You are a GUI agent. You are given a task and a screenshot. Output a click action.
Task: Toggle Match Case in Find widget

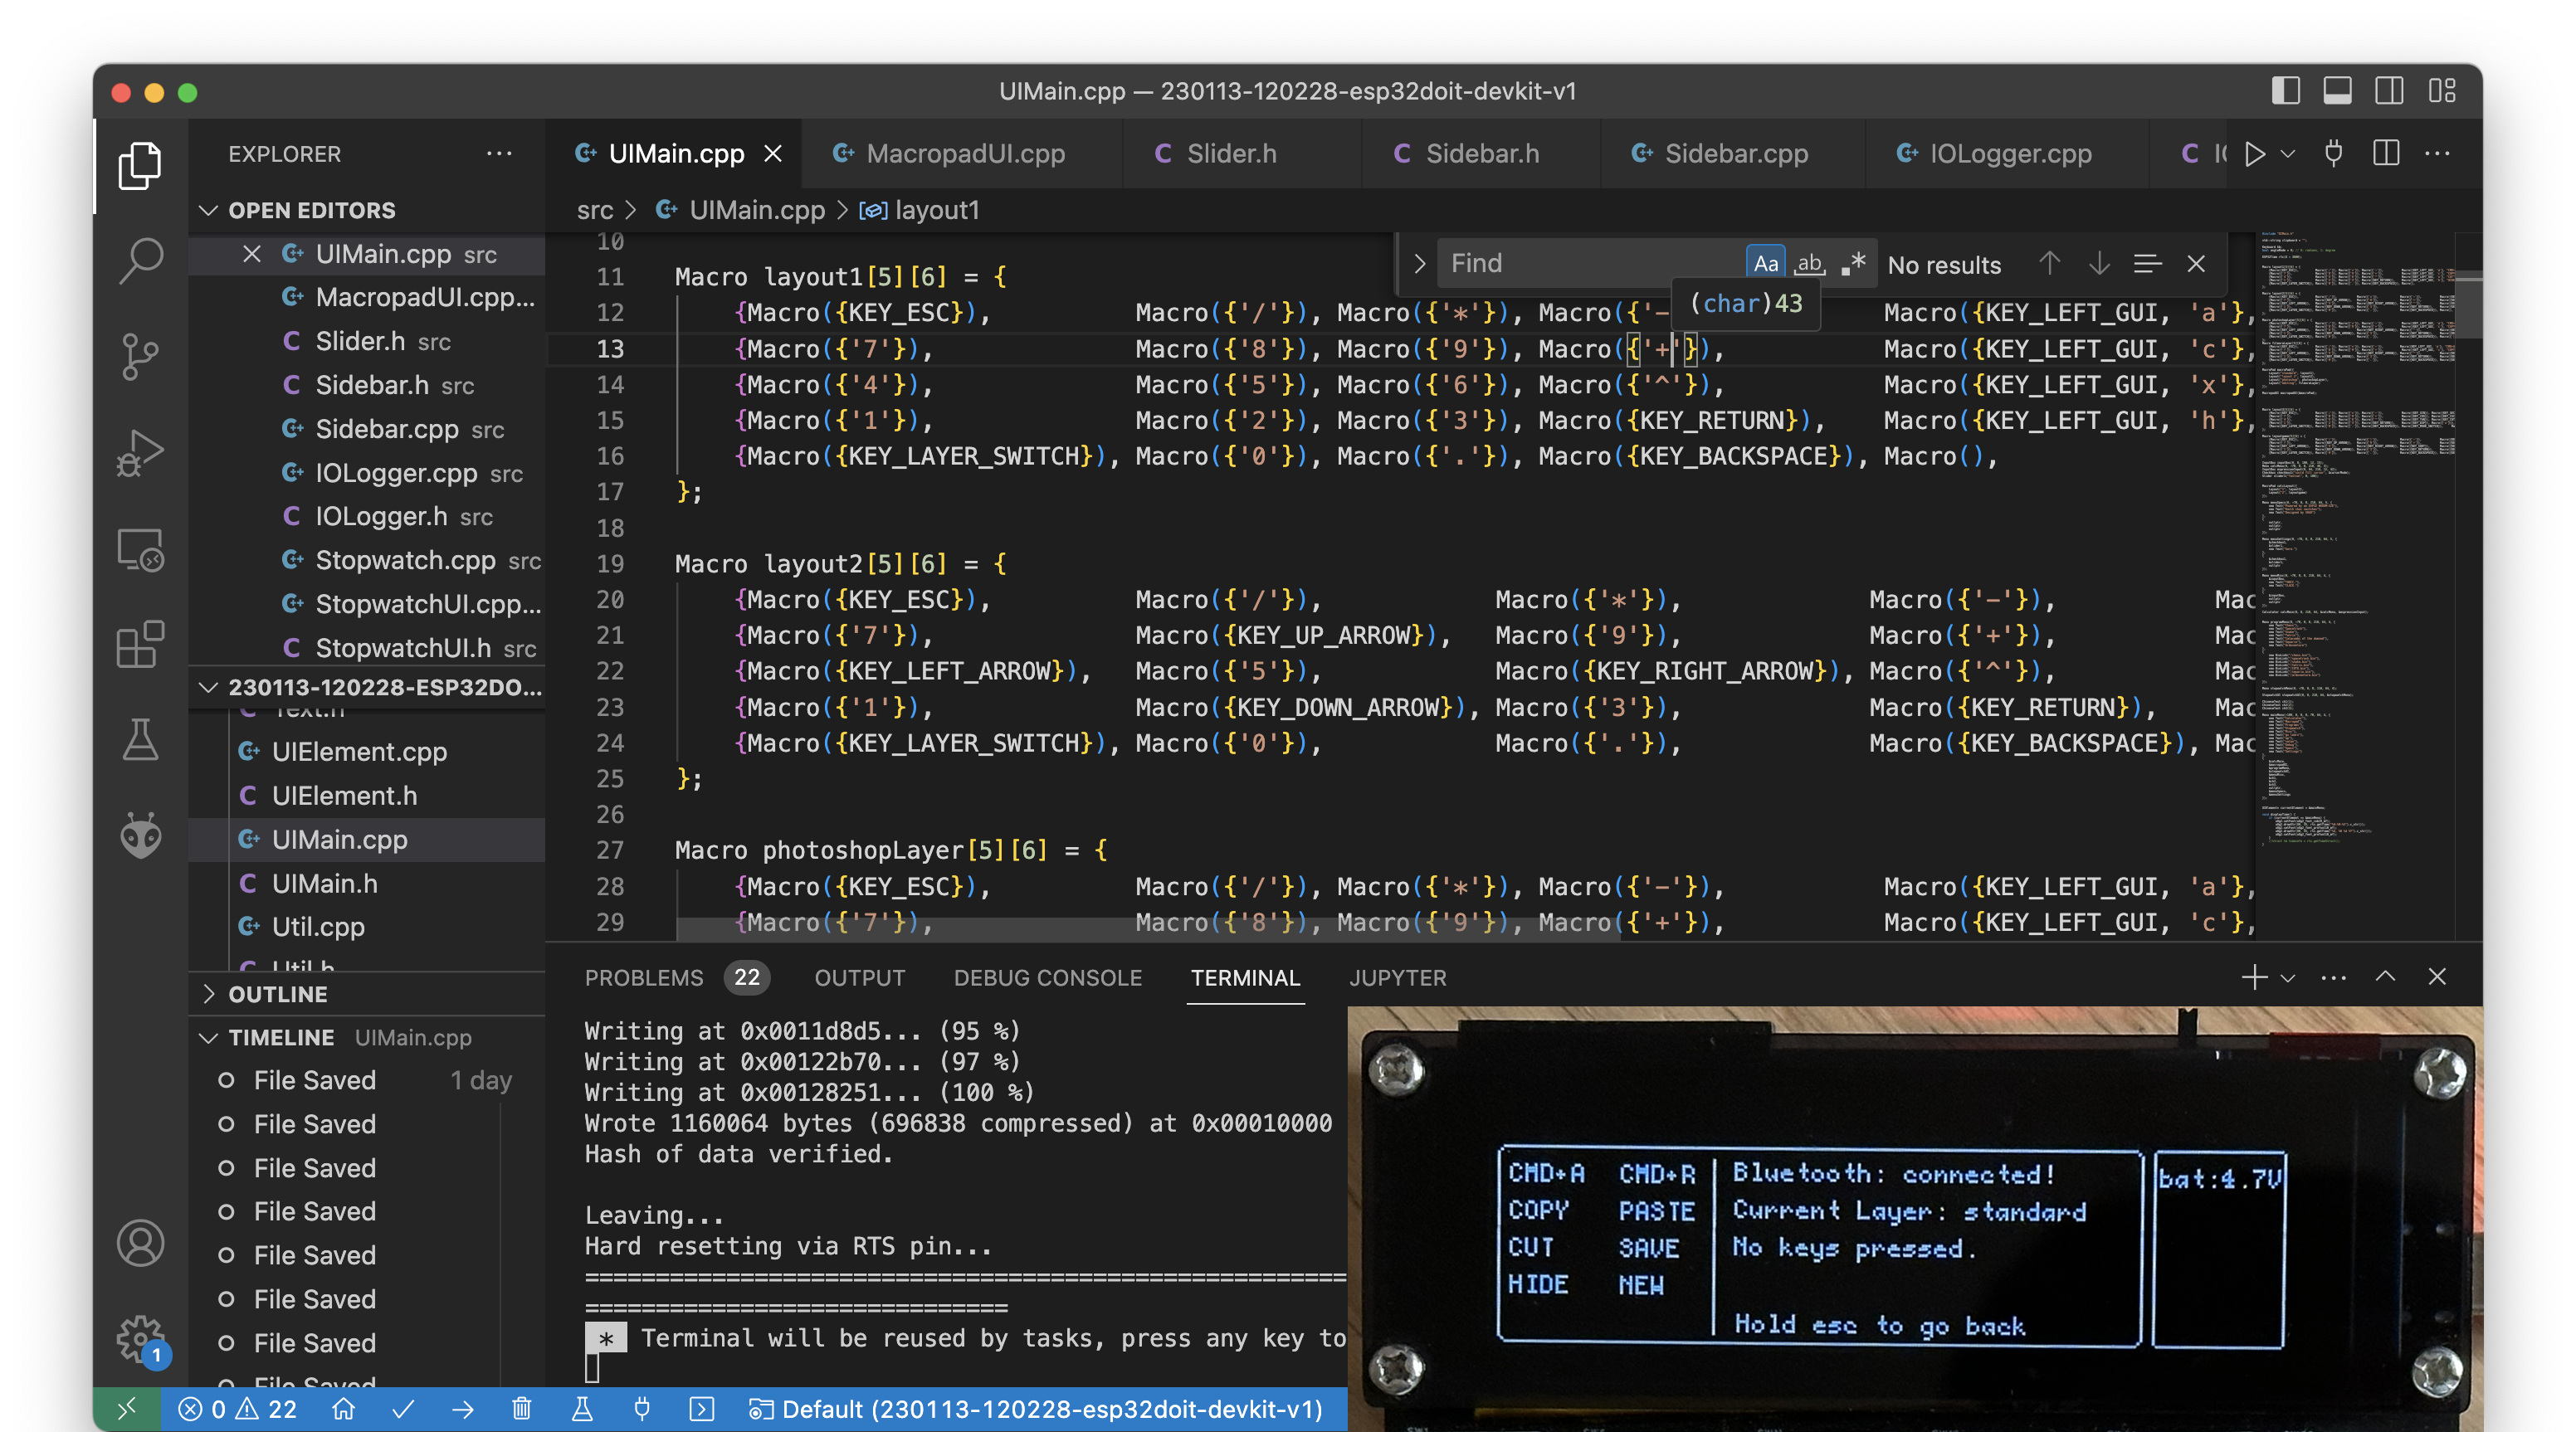[1766, 264]
